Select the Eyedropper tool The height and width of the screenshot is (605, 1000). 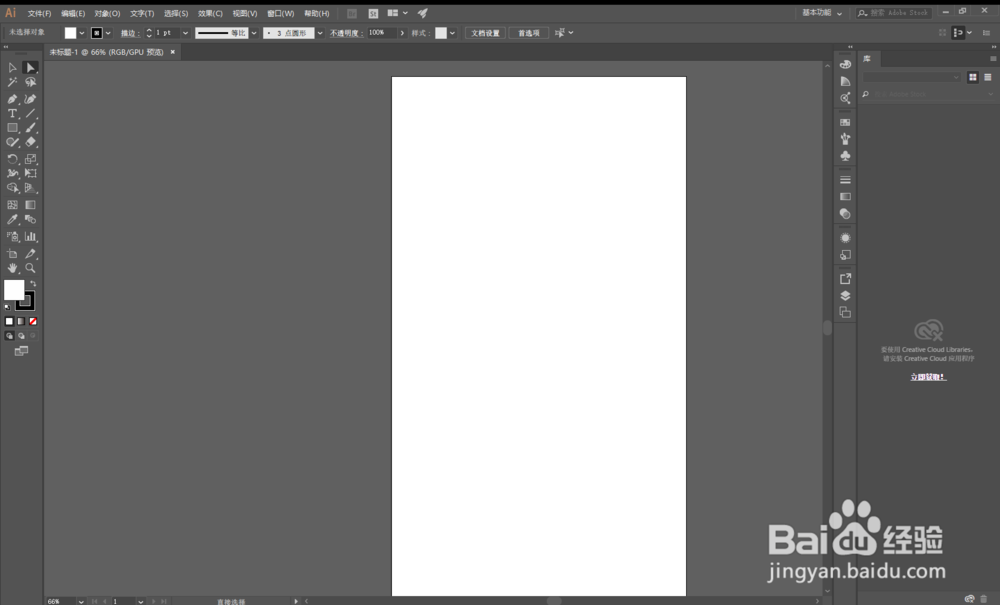click(x=12, y=219)
